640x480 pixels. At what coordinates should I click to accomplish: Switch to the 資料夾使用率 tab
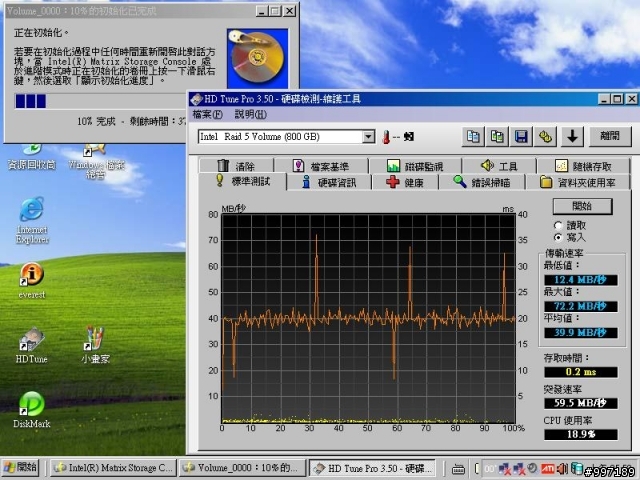(578, 182)
